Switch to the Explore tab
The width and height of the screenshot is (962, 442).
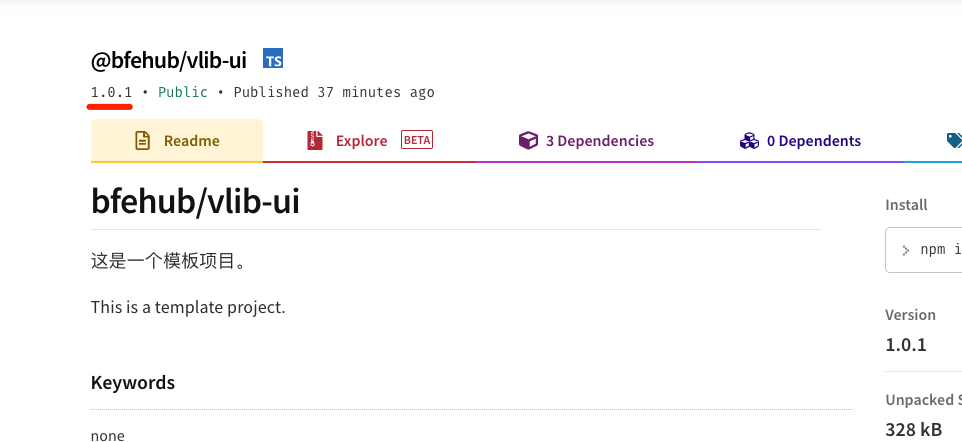(369, 141)
